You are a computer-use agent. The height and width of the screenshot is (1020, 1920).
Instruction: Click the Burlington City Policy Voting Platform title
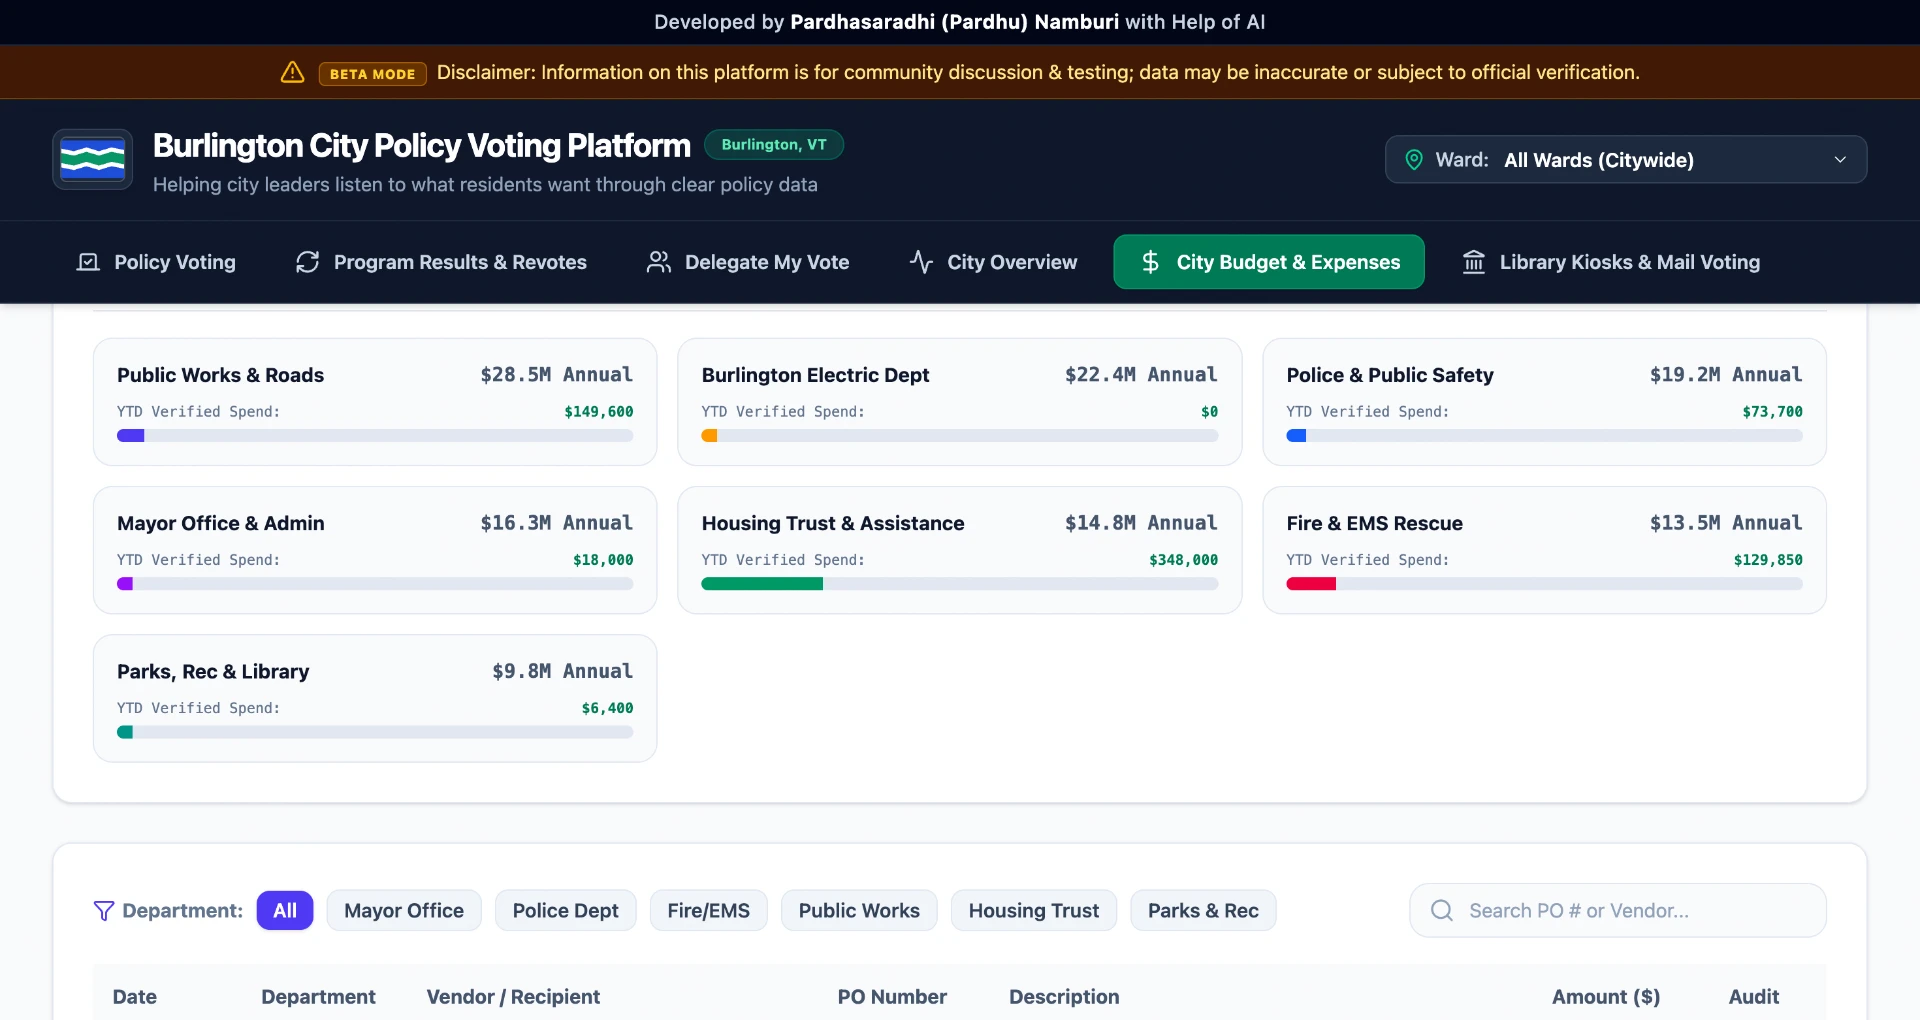422,146
